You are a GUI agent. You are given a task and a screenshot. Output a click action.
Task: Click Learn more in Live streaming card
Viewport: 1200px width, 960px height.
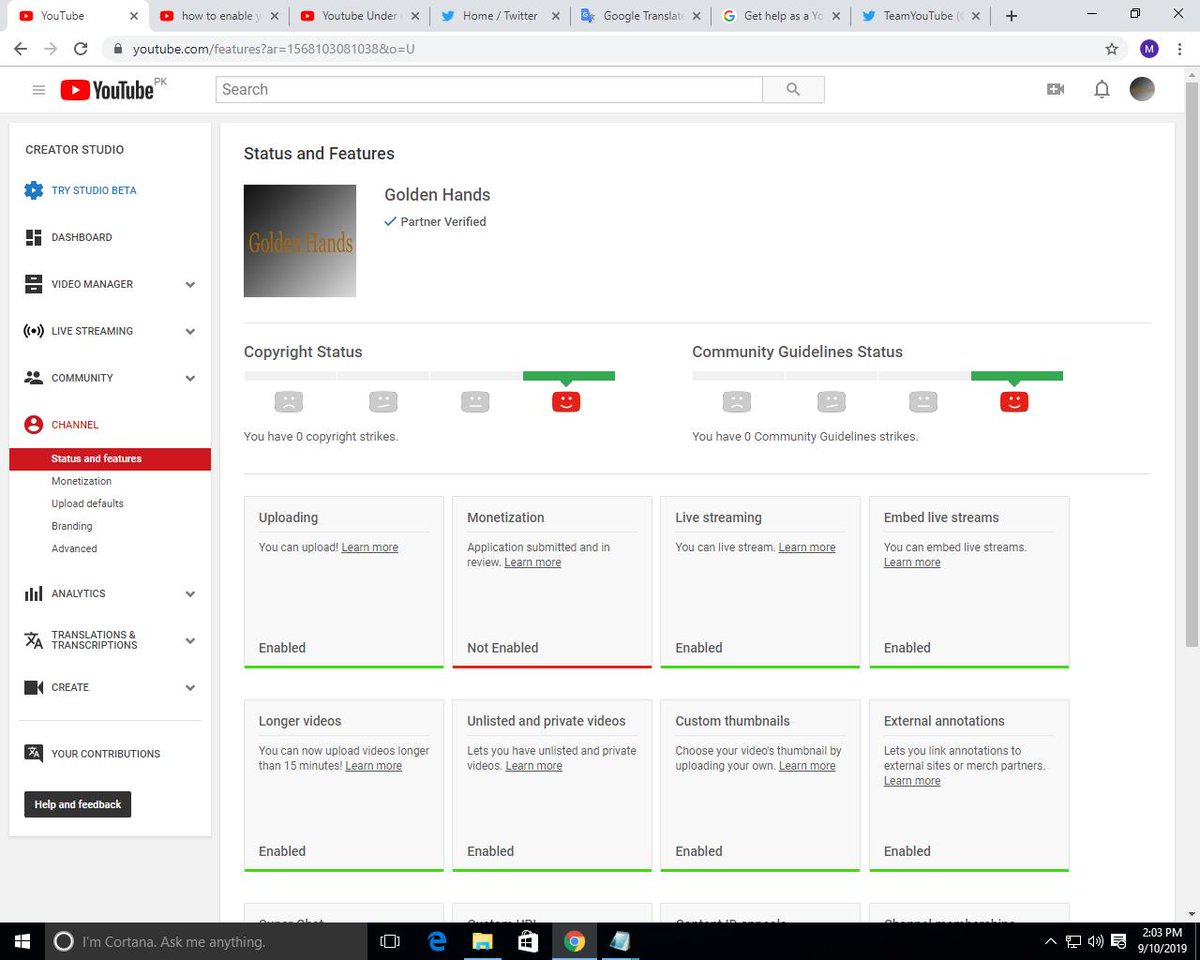pos(807,548)
